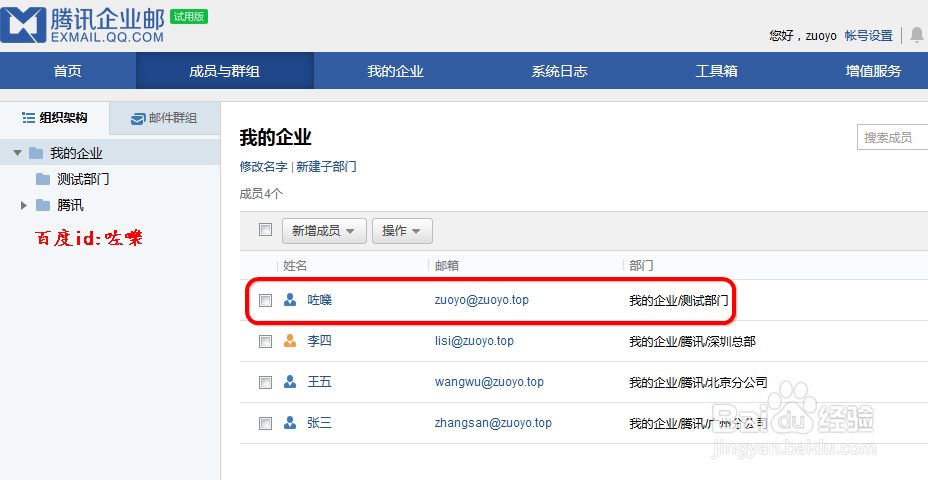This screenshot has width=928, height=480.
Task: Click department text 我的企业/测试部门
Action: (679, 301)
